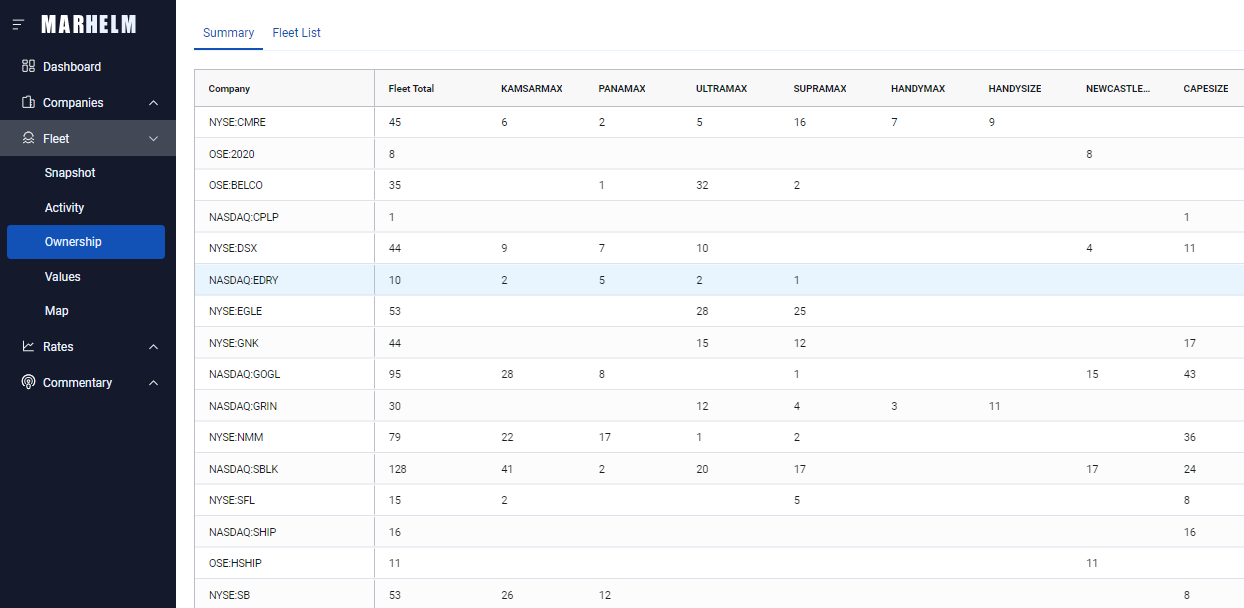Click the Fleet ship icon
The image size is (1244, 608).
[x=28, y=138]
